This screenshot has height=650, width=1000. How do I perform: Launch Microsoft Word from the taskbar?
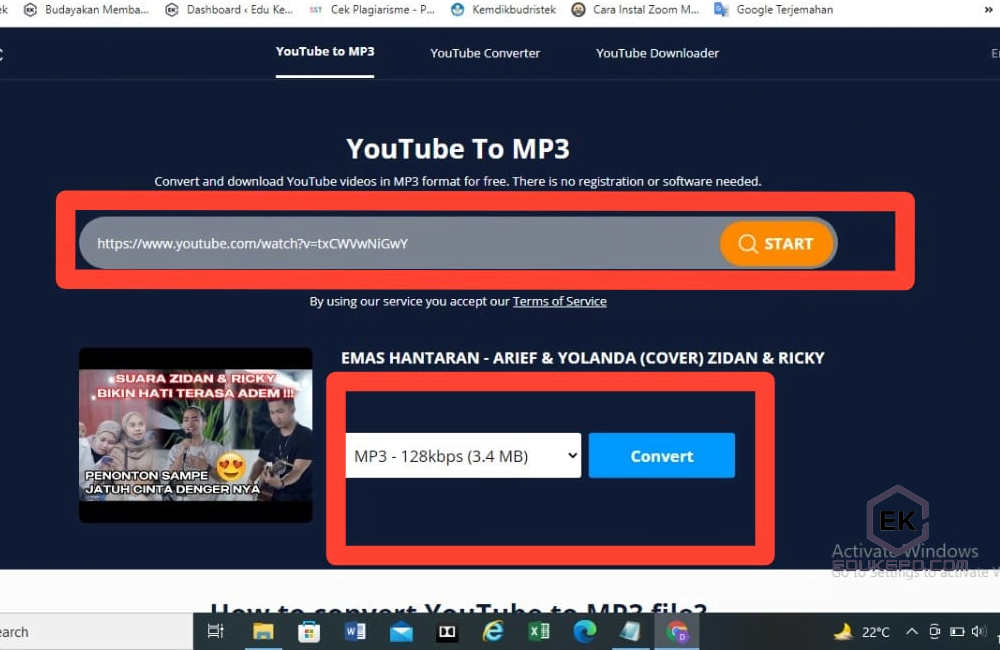355,632
